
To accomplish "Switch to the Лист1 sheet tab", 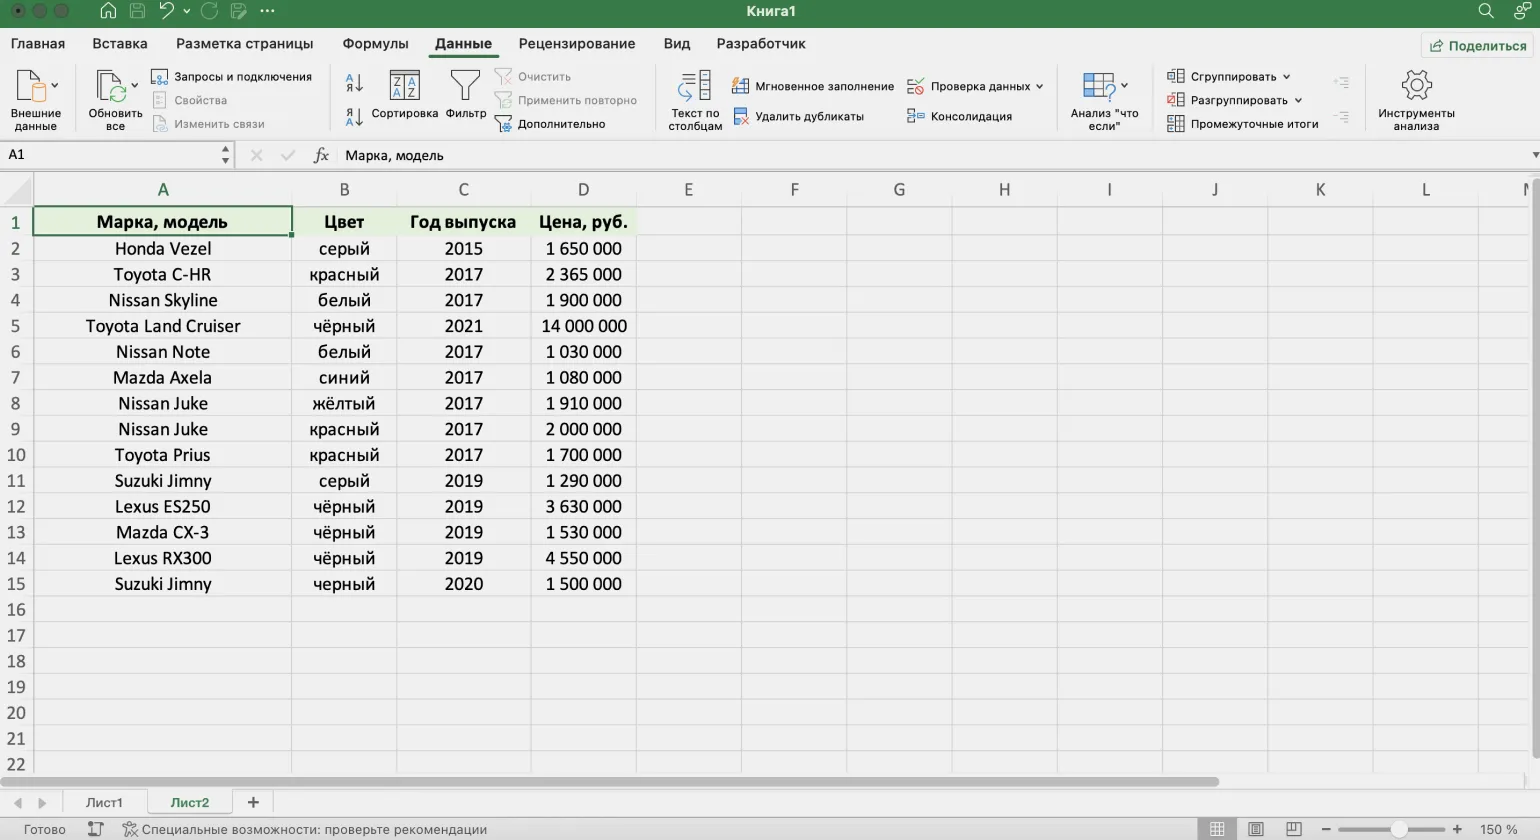I will pyautogui.click(x=104, y=802).
